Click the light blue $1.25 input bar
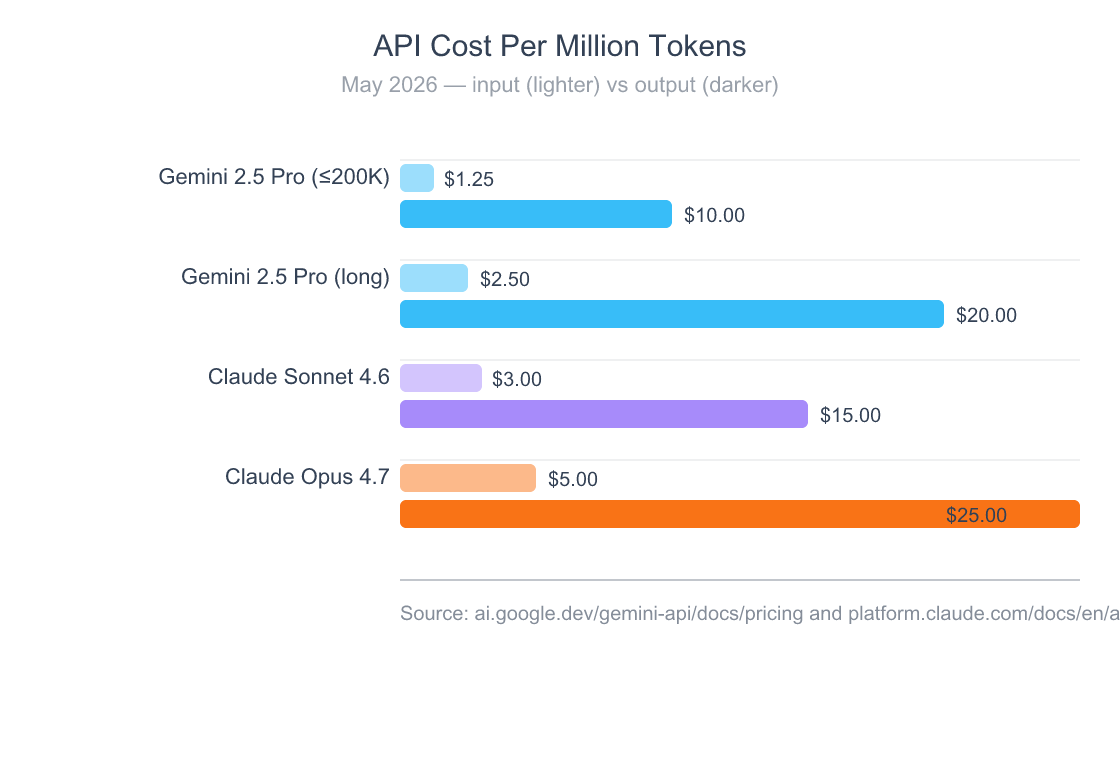 point(417,178)
